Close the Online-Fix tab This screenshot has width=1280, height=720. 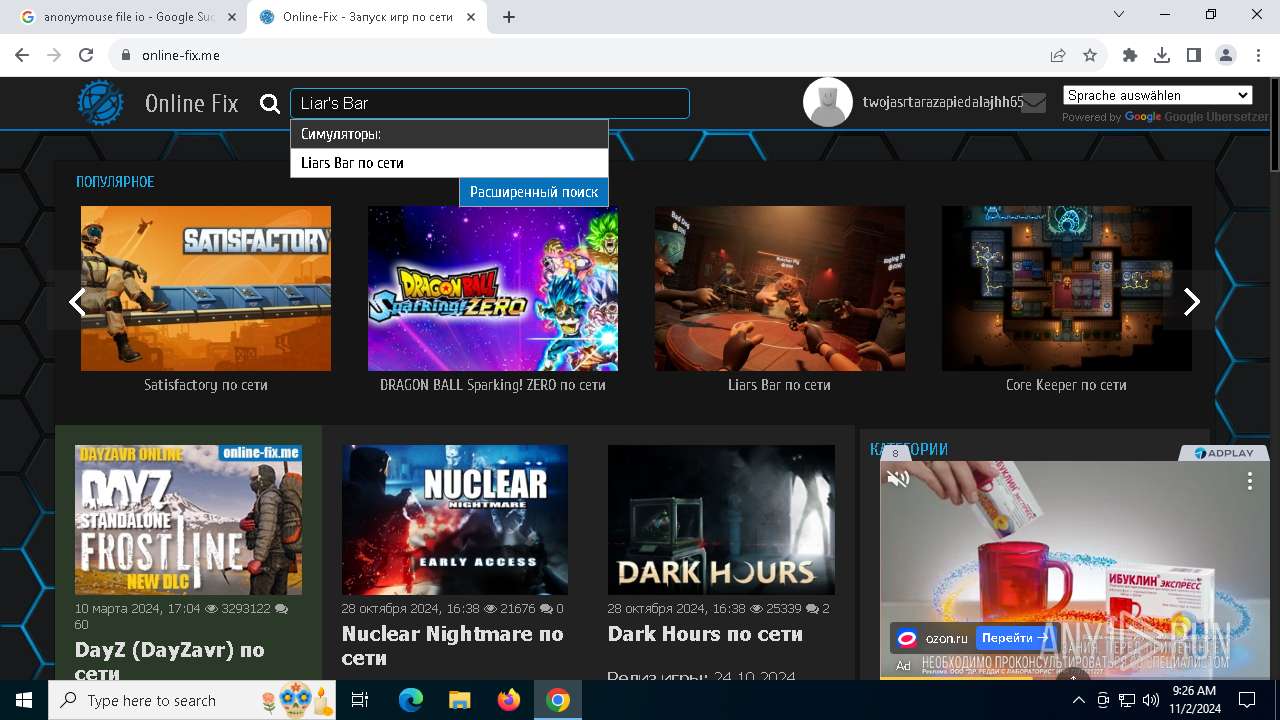[471, 17]
